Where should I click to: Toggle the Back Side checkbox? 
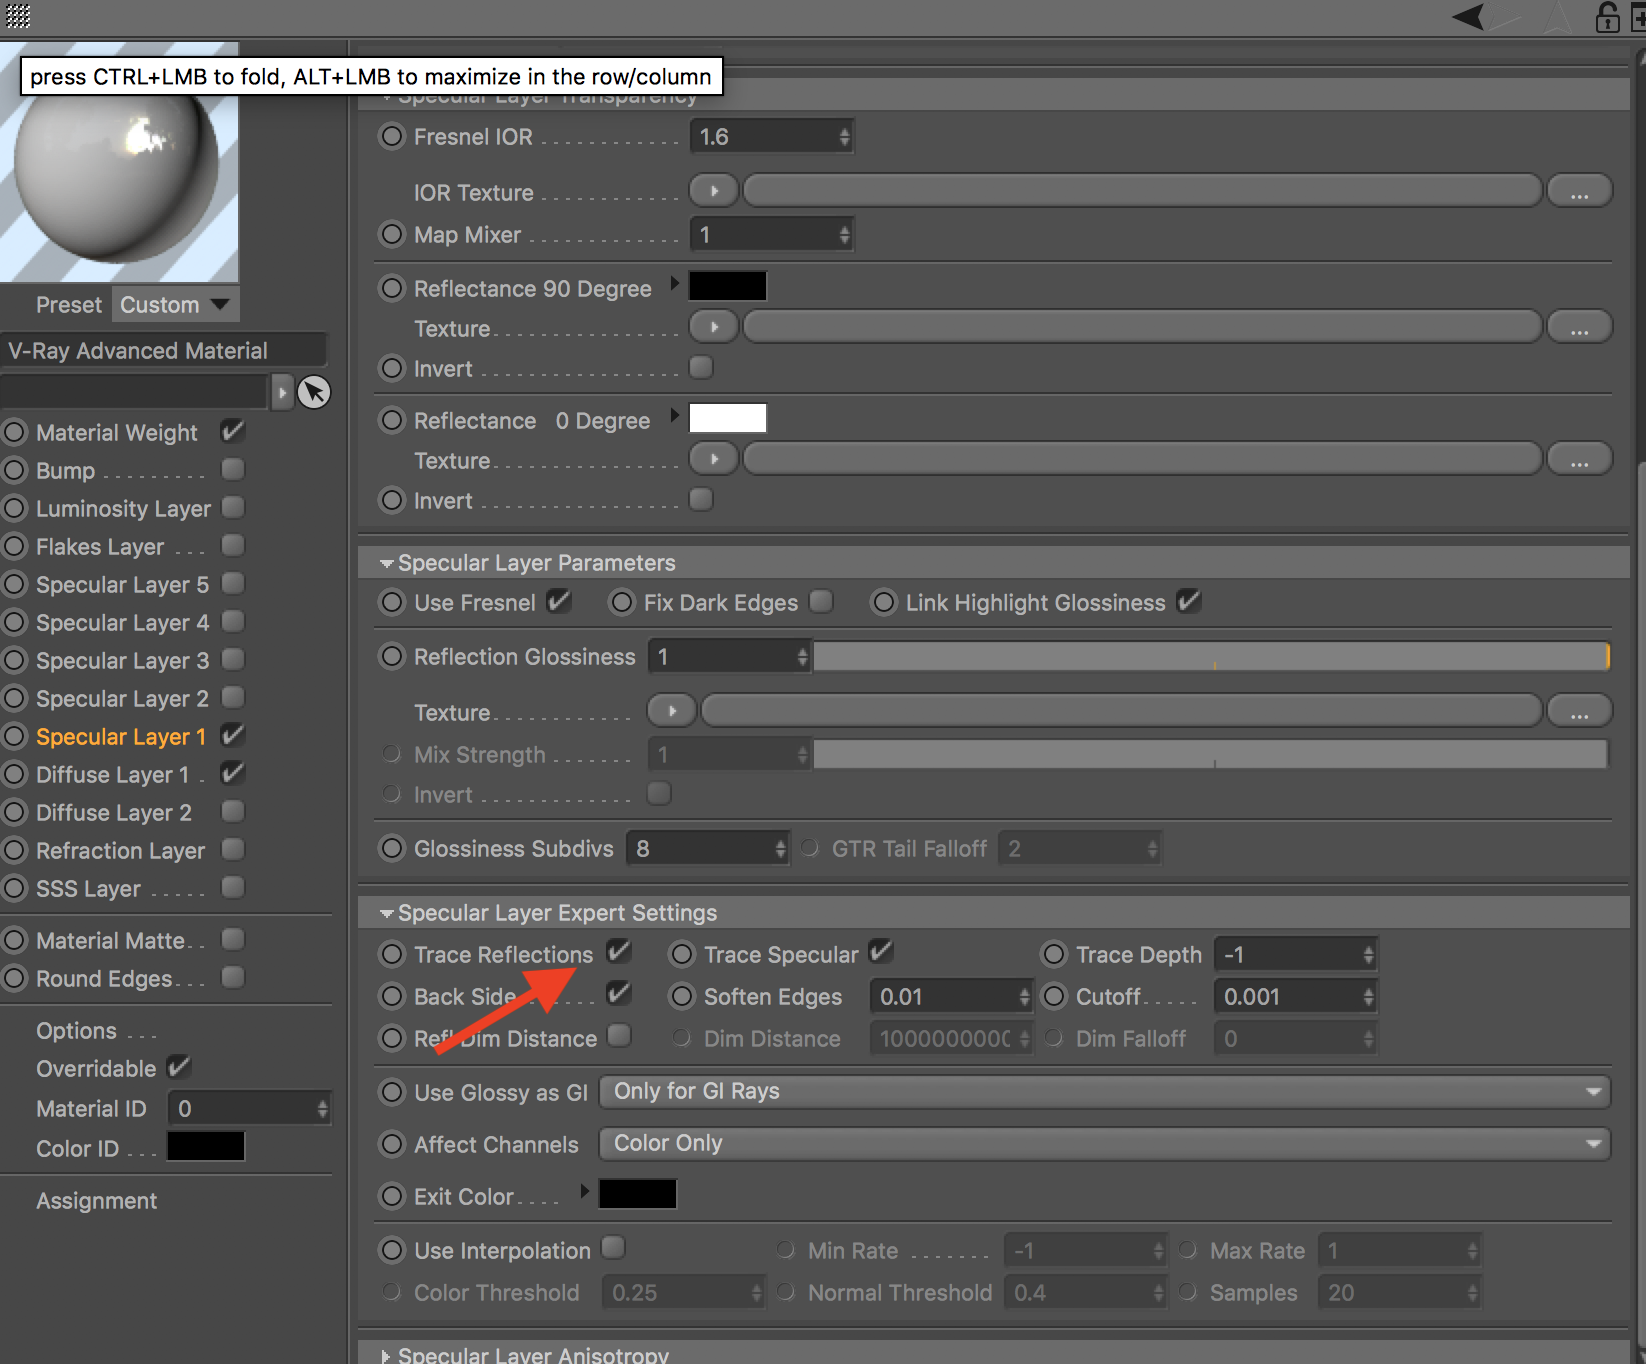pyautogui.click(x=619, y=993)
